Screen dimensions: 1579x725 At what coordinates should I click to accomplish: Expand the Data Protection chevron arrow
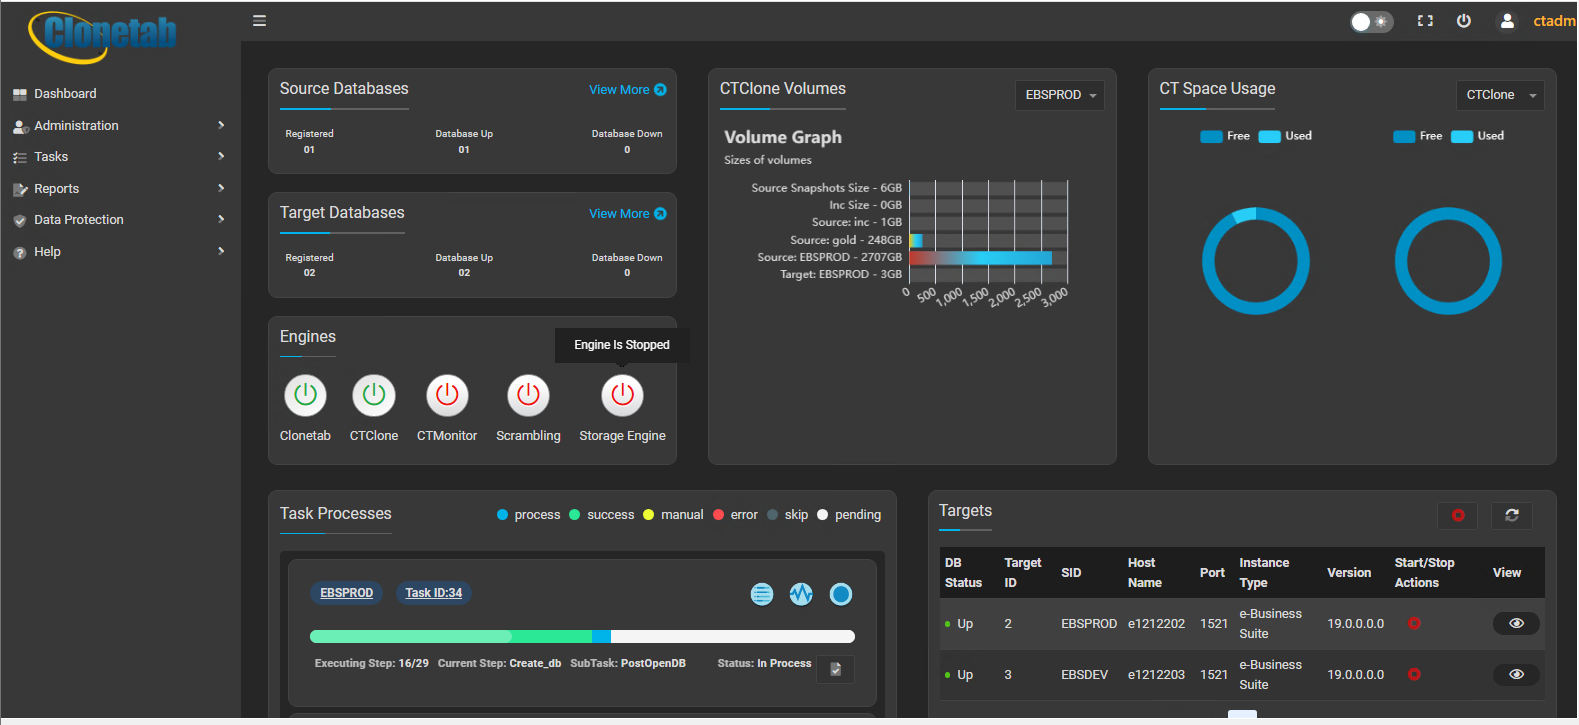pos(221,219)
